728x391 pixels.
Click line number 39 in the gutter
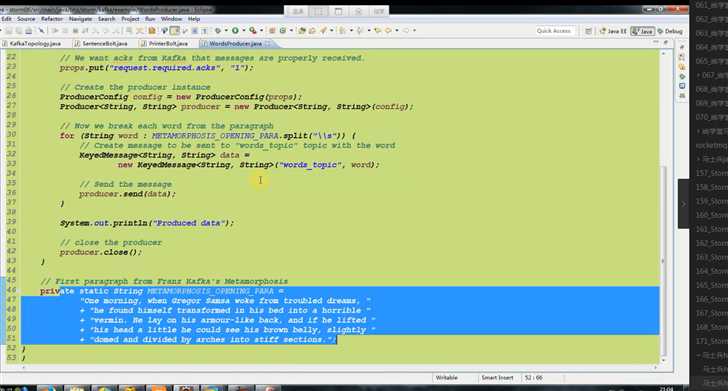coord(11,222)
